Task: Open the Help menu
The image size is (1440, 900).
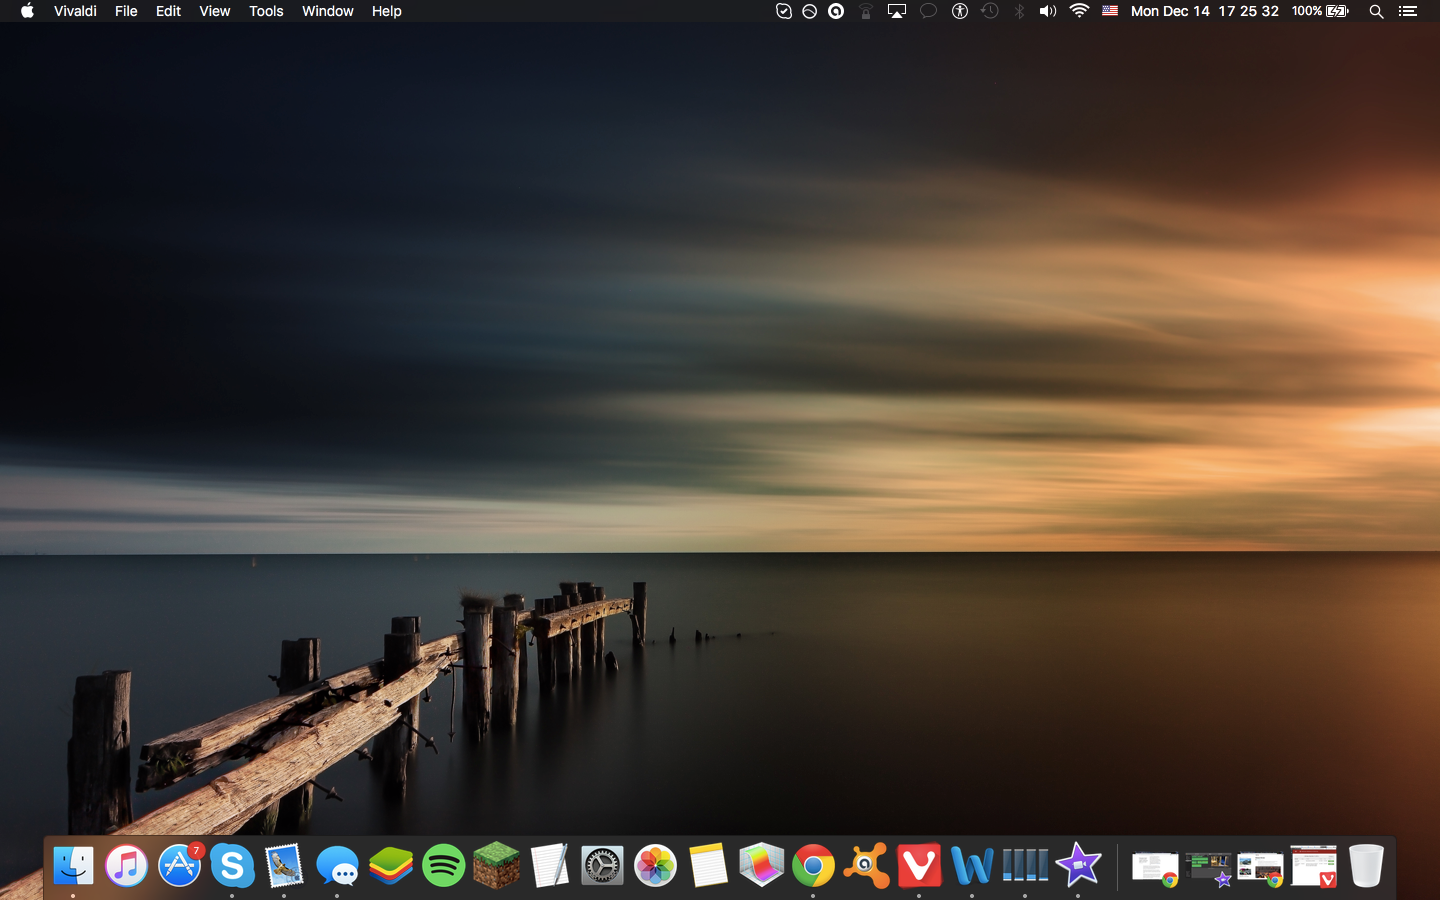Action: (x=386, y=11)
